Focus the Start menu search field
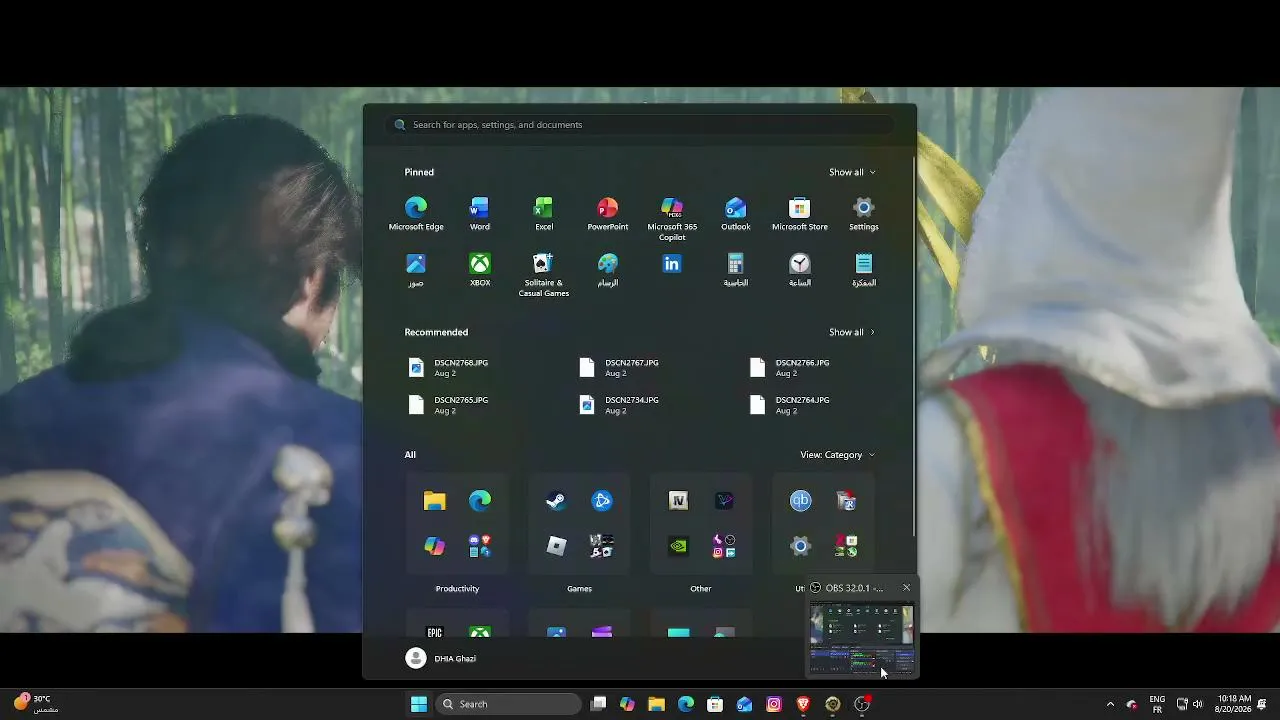The image size is (1280, 720). point(640,125)
